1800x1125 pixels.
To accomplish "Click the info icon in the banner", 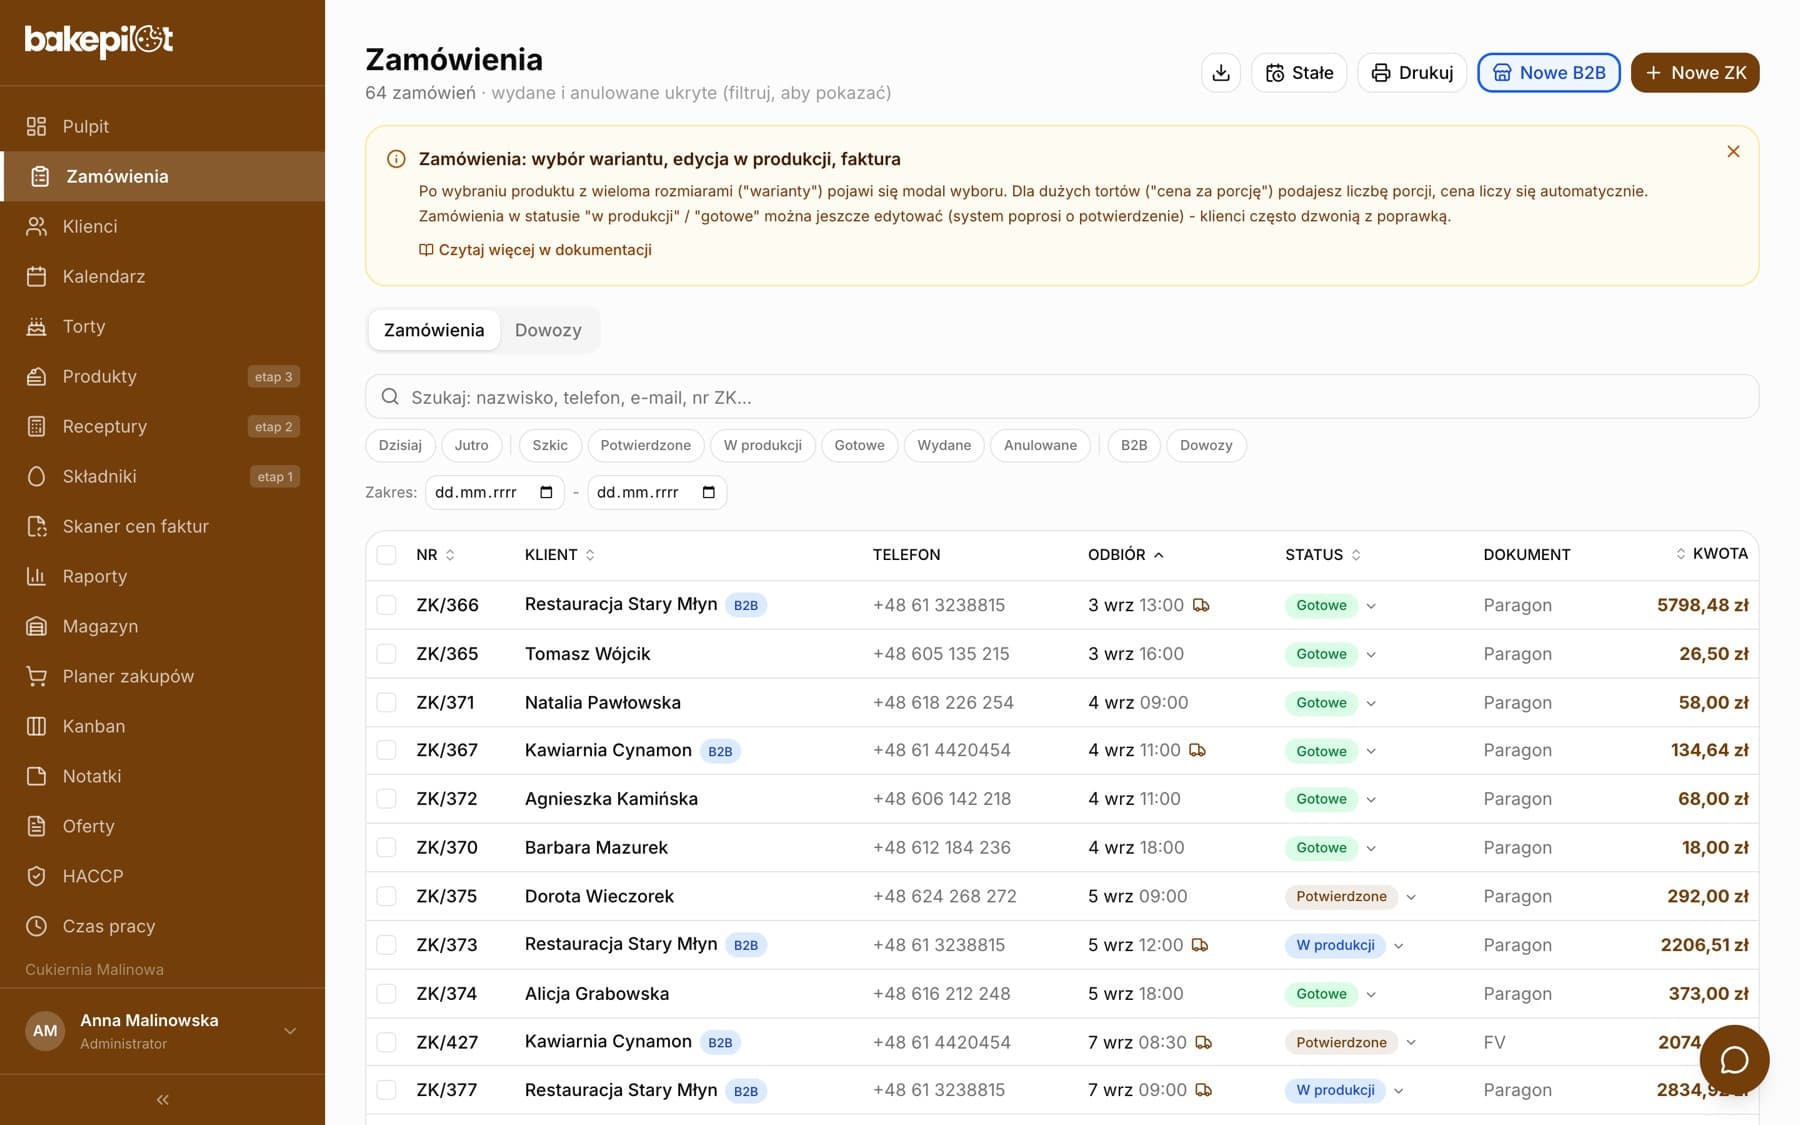I will click(396, 159).
